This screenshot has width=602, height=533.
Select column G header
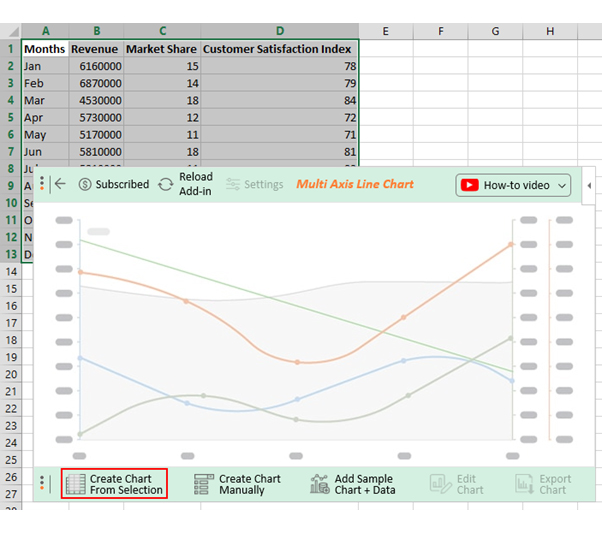[x=495, y=31]
